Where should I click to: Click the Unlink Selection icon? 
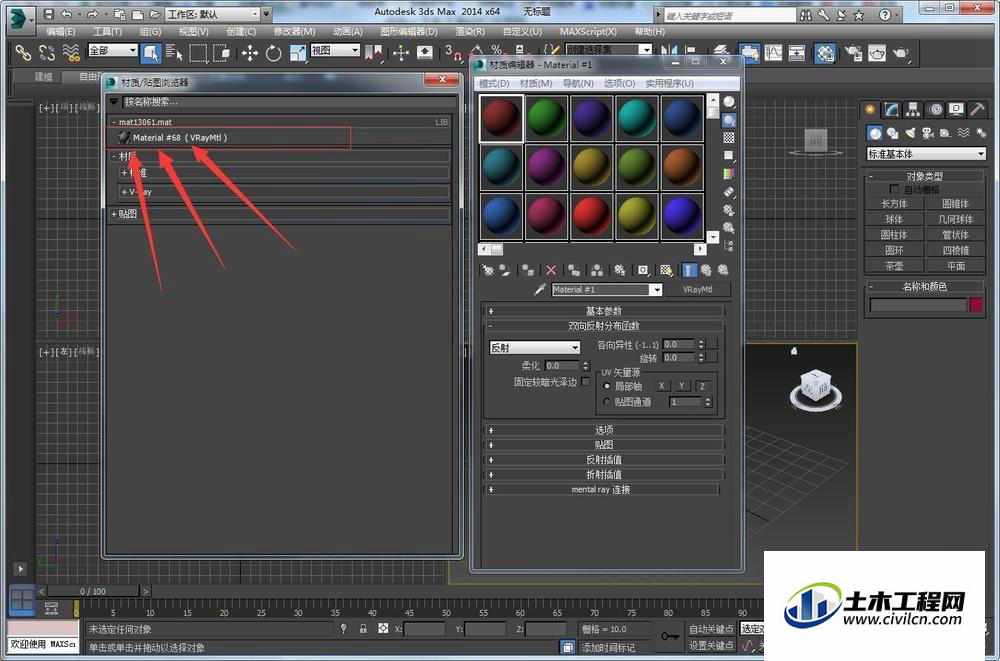(x=47, y=52)
